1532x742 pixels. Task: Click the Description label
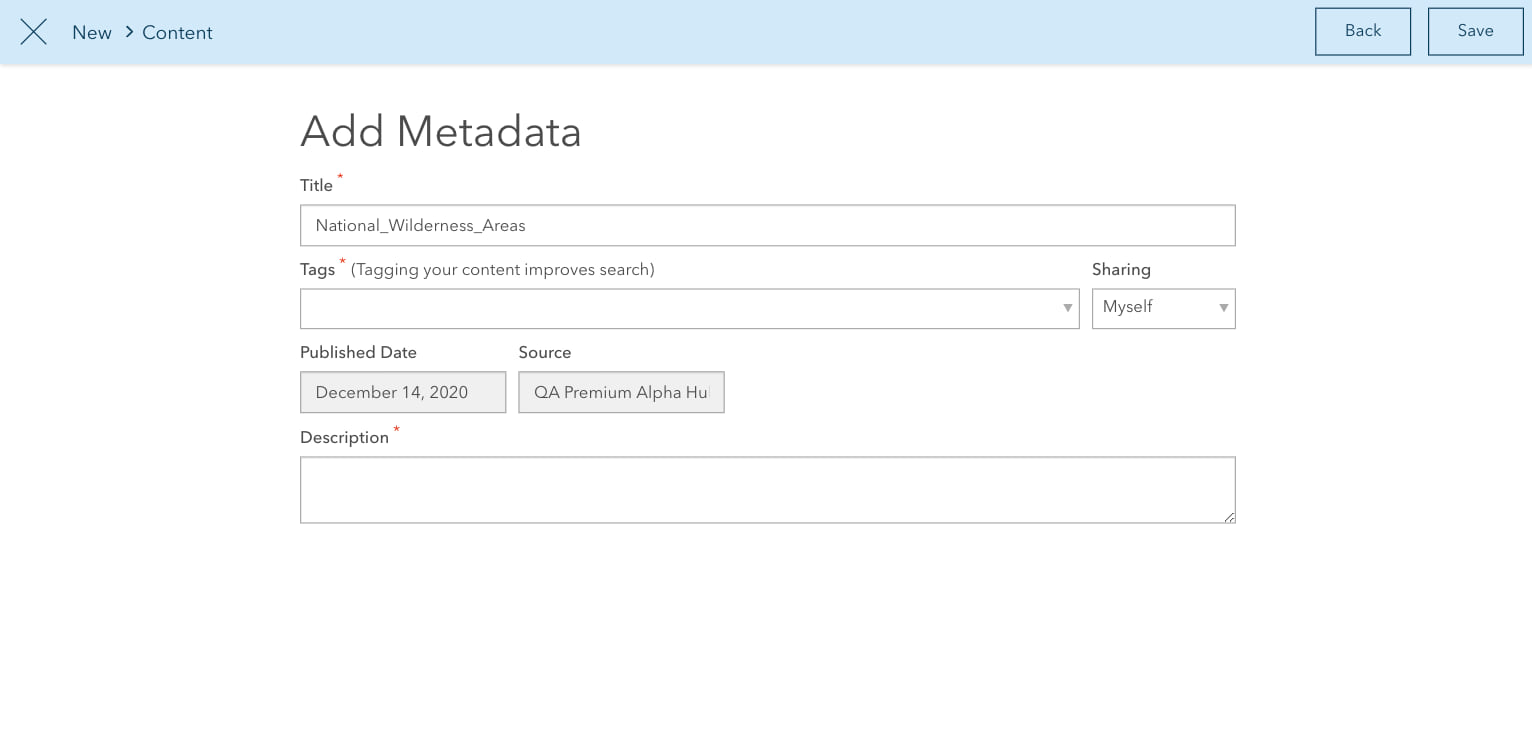344,437
